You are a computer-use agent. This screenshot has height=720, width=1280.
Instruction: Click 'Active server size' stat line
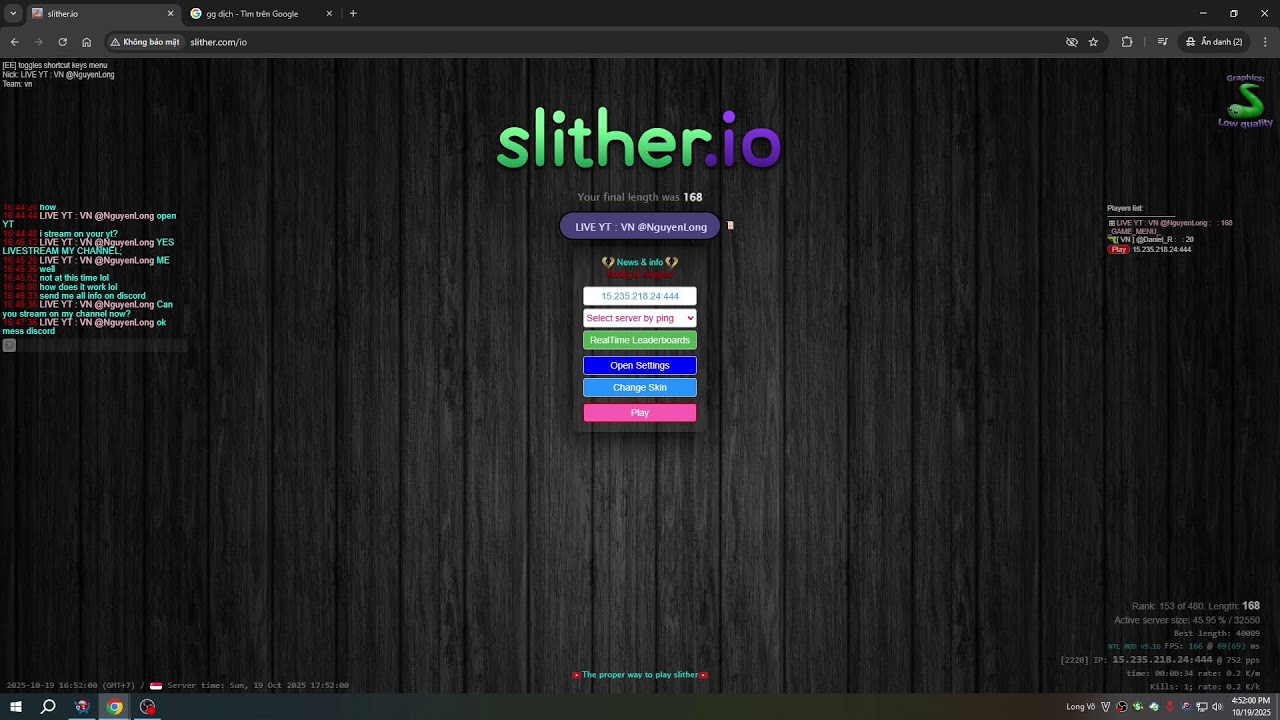pyautogui.click(x=1187, y=620)
